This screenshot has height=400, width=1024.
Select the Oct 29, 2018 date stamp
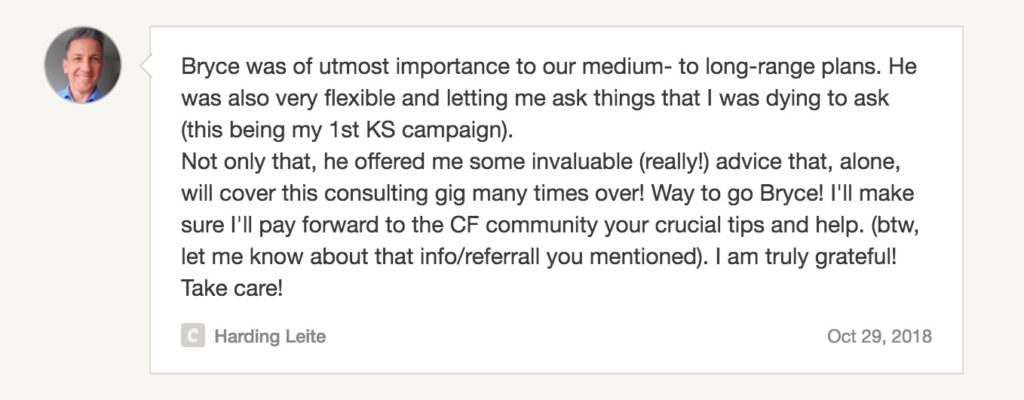(x=879, y=337)
